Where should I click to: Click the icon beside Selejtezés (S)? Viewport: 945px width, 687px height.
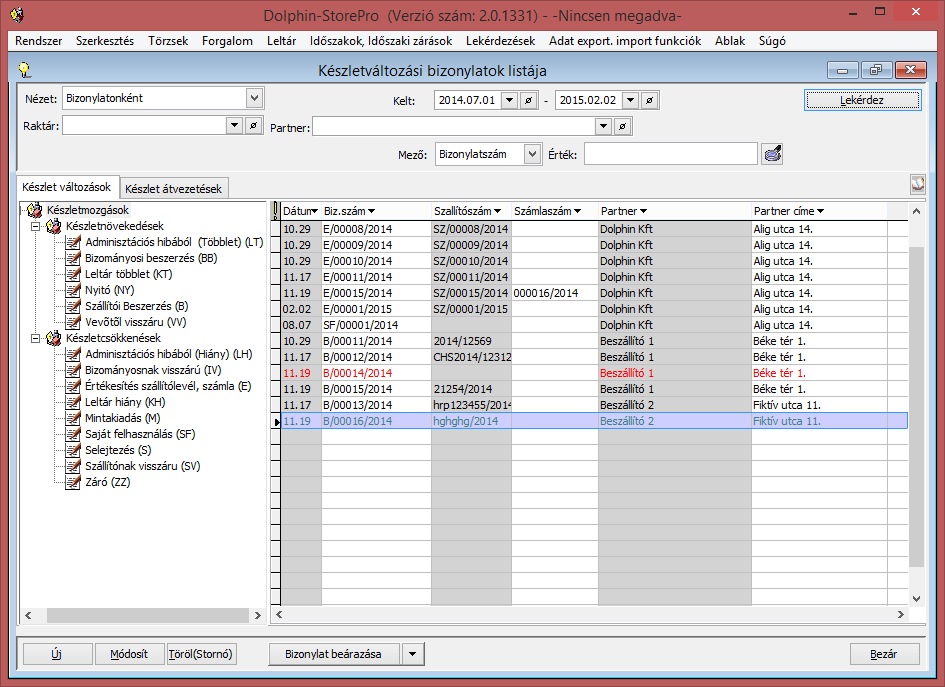tap(73, 450)
